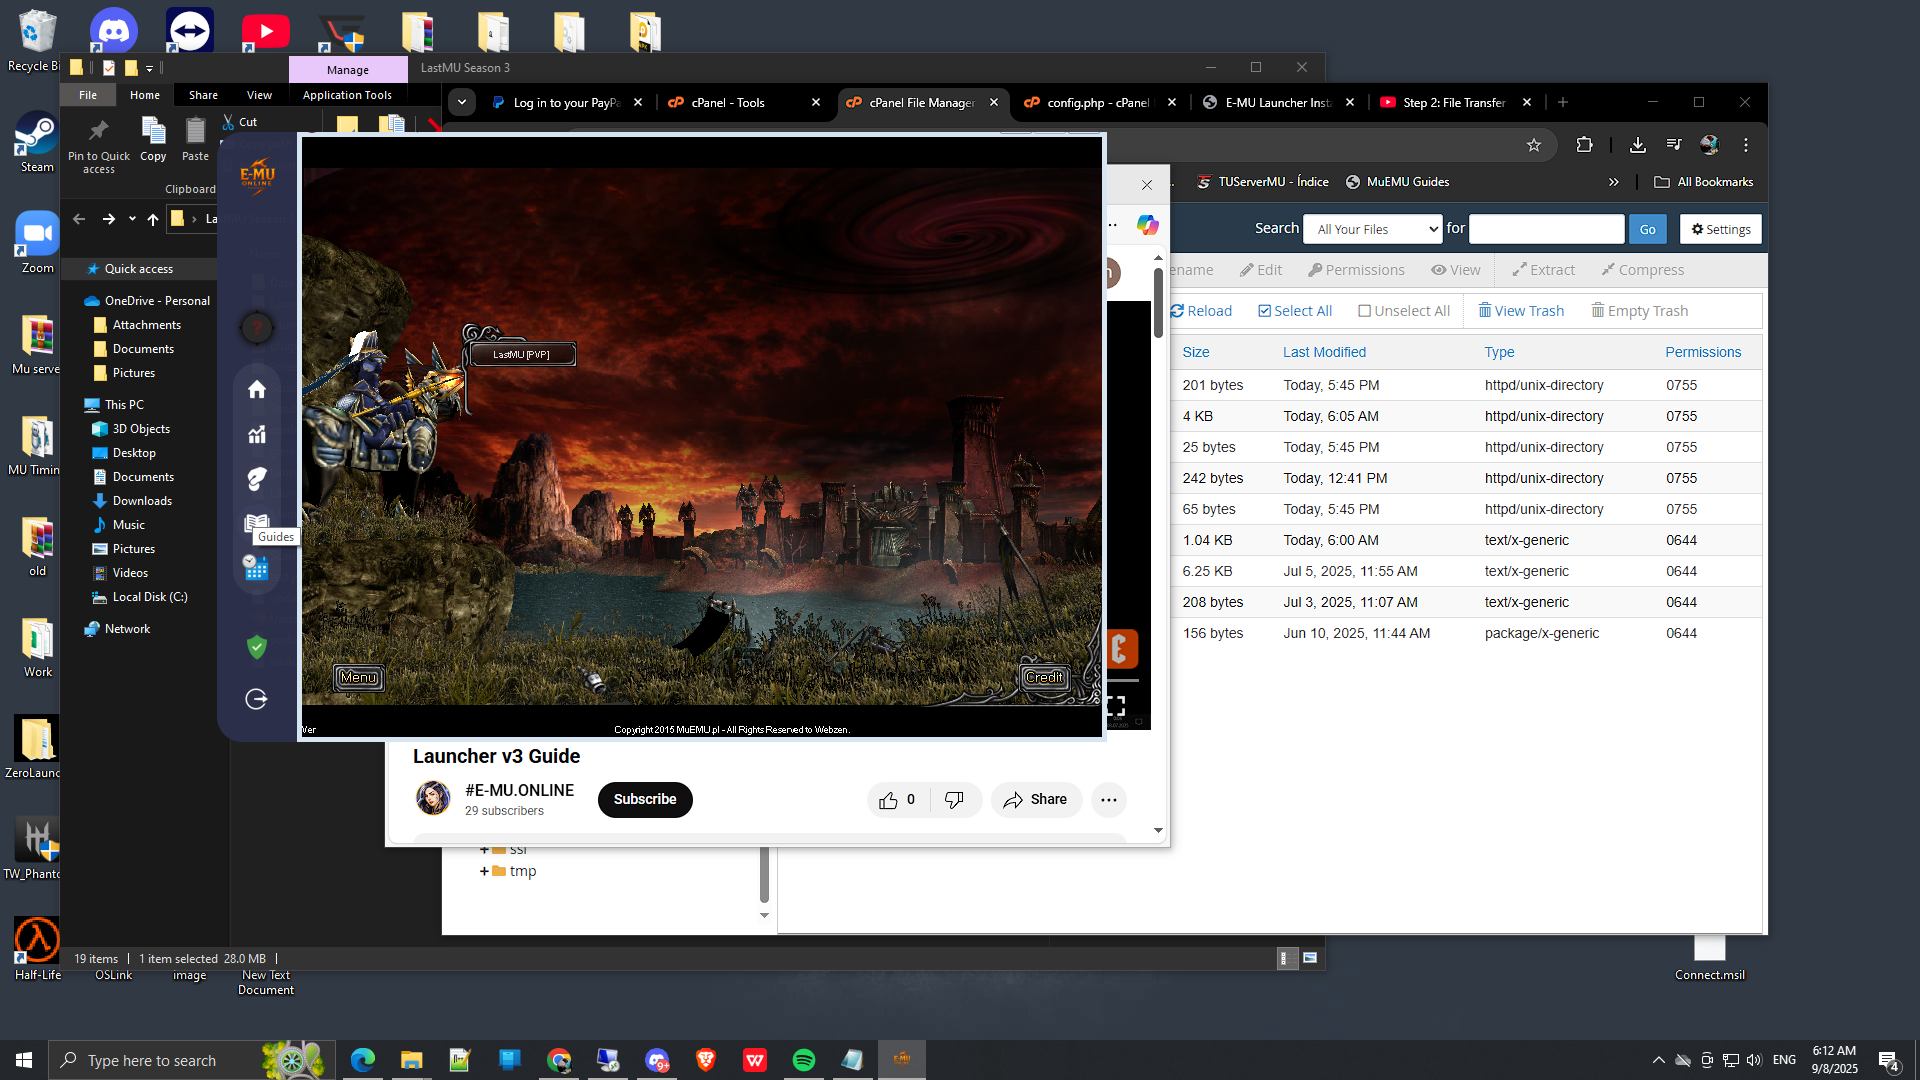1920x1080 pixels.
Task: Open the events calendar icon in sidebar
Action: tap(256, 568)
